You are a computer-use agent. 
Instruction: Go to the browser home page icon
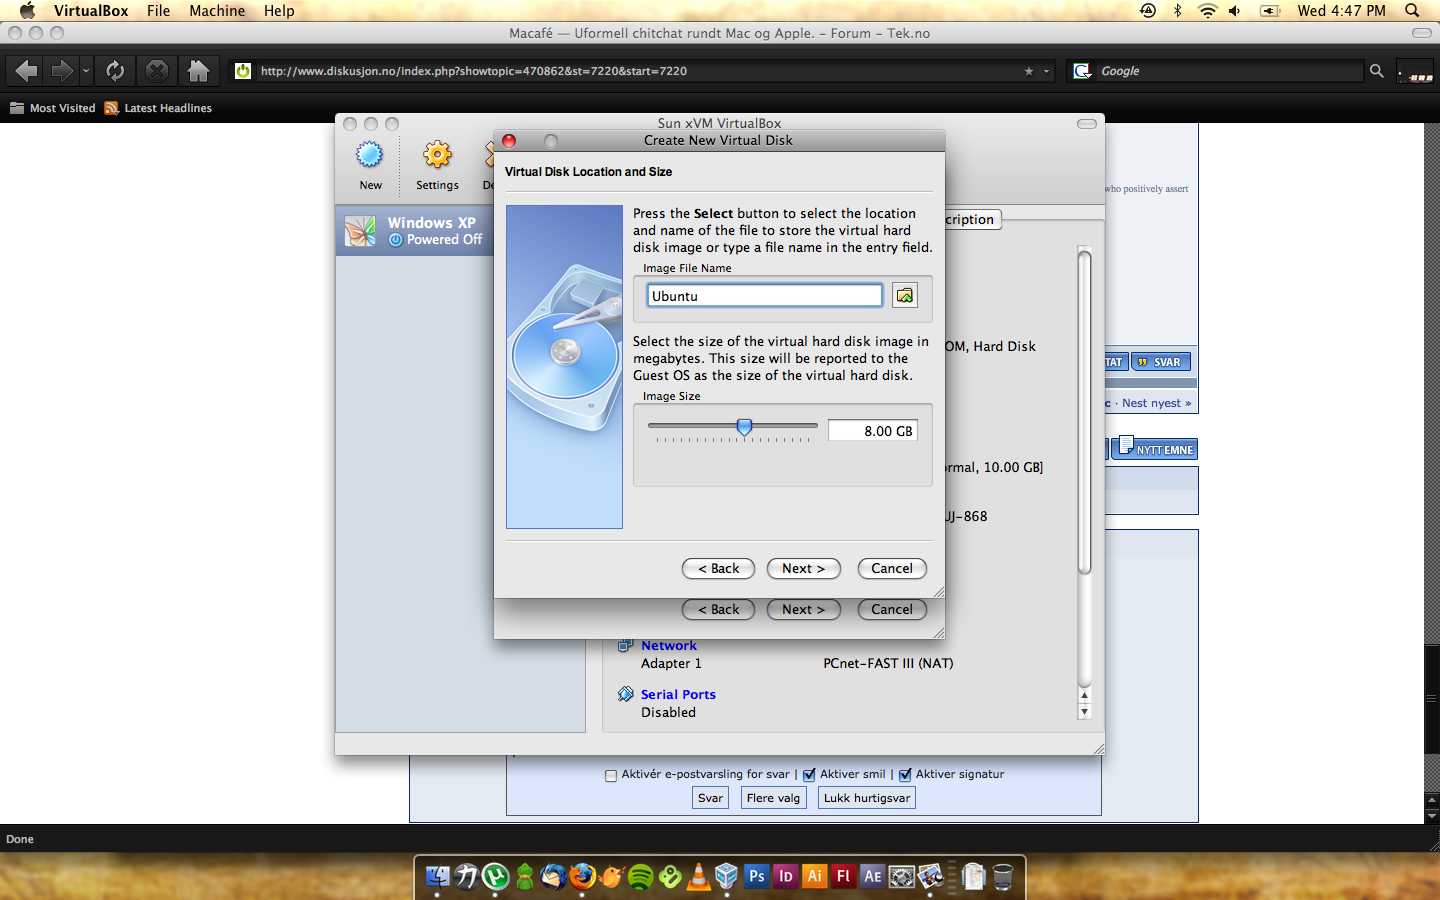pos(199,70)
